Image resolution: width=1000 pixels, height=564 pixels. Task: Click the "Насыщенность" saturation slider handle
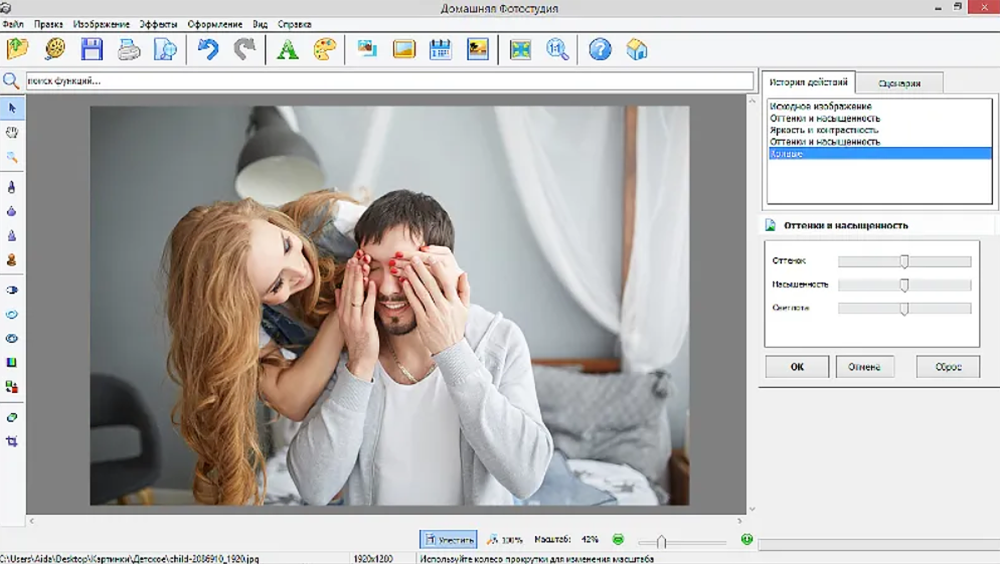904,285
